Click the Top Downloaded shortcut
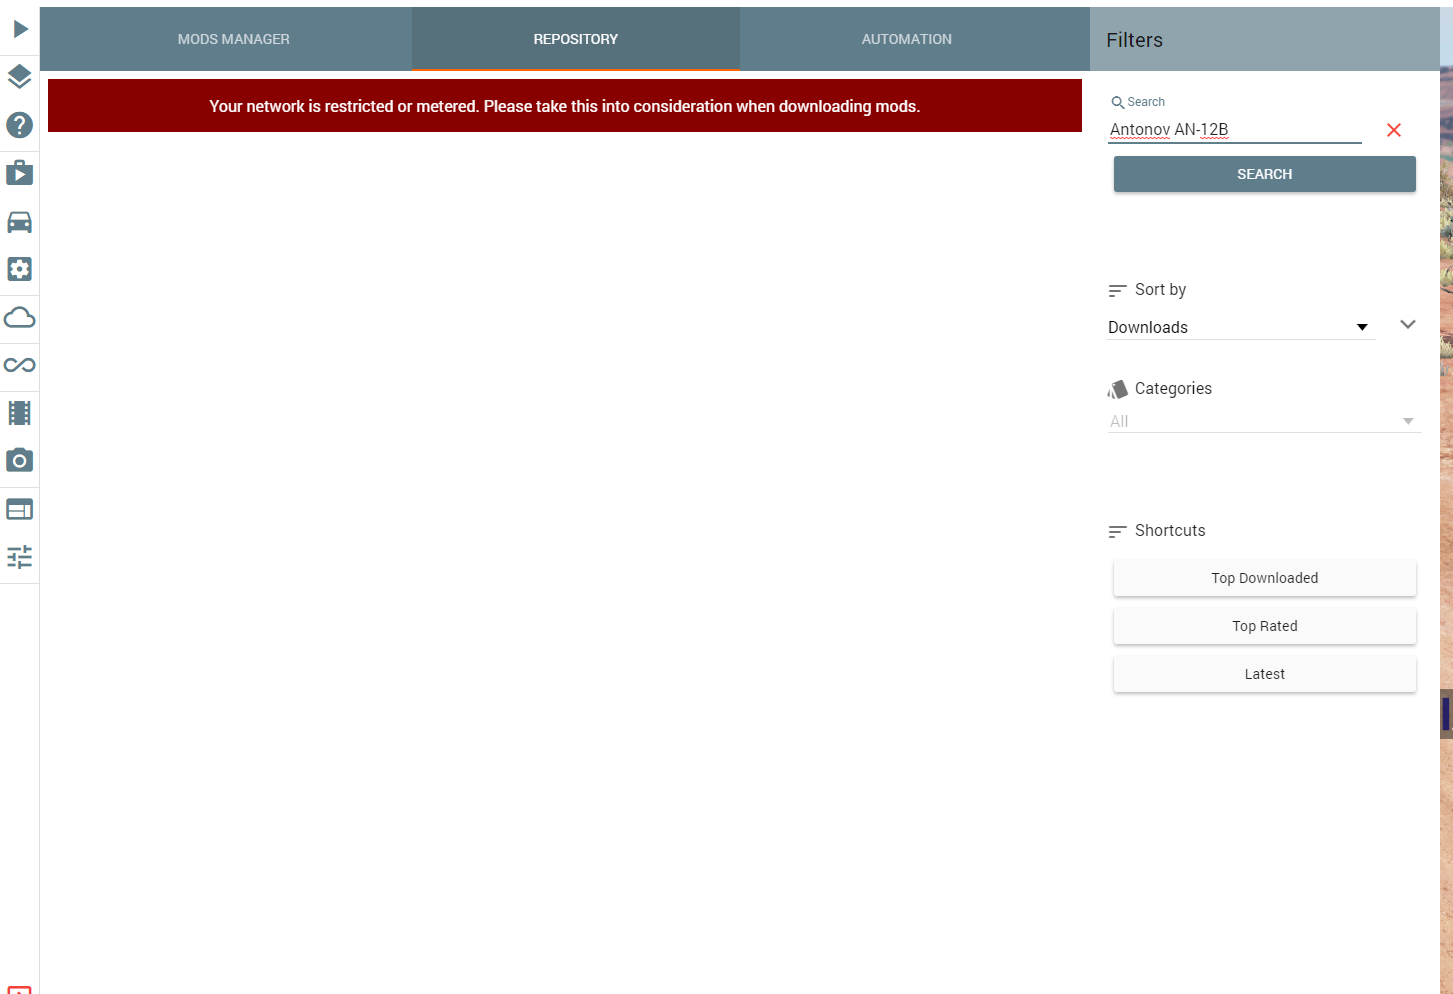Viewport: 1453px width, 994px height. pyautogui.click(x=1265, y=578)
